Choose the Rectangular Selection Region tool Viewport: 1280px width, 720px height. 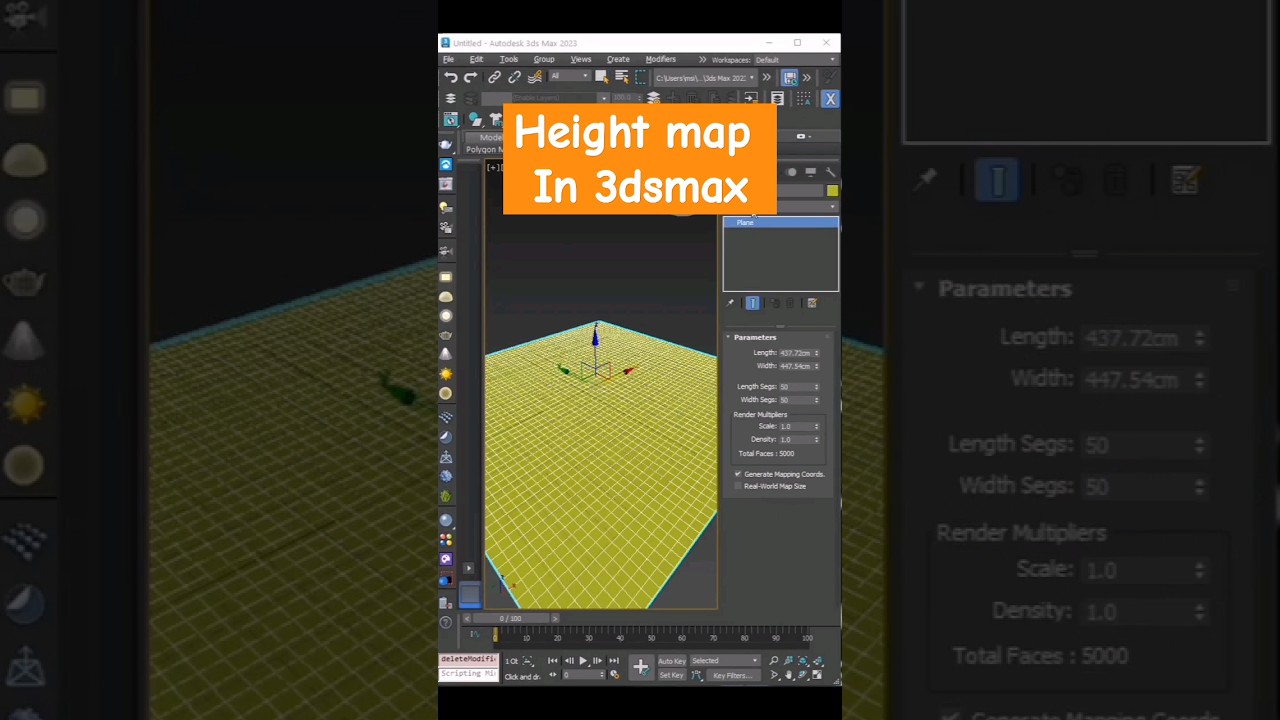[x=641, y=77]
